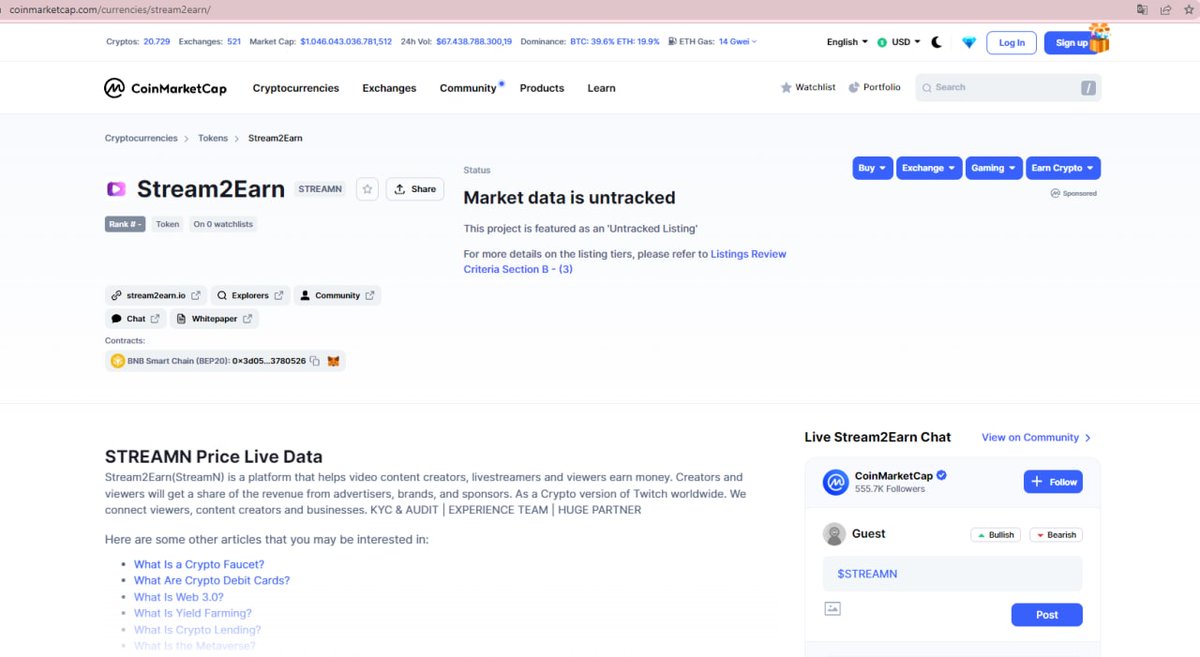This screenshot has height=657, width=1200.
Task: Click the gift box icon
Action: [x=1100, y=37]
